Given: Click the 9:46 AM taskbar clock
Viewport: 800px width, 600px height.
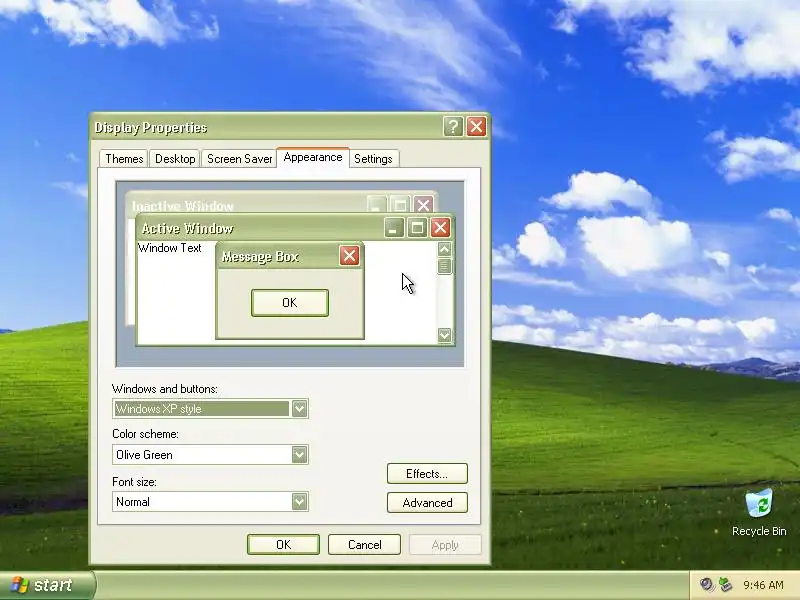Looking at the screenshot, I should [x=763, y=585].
